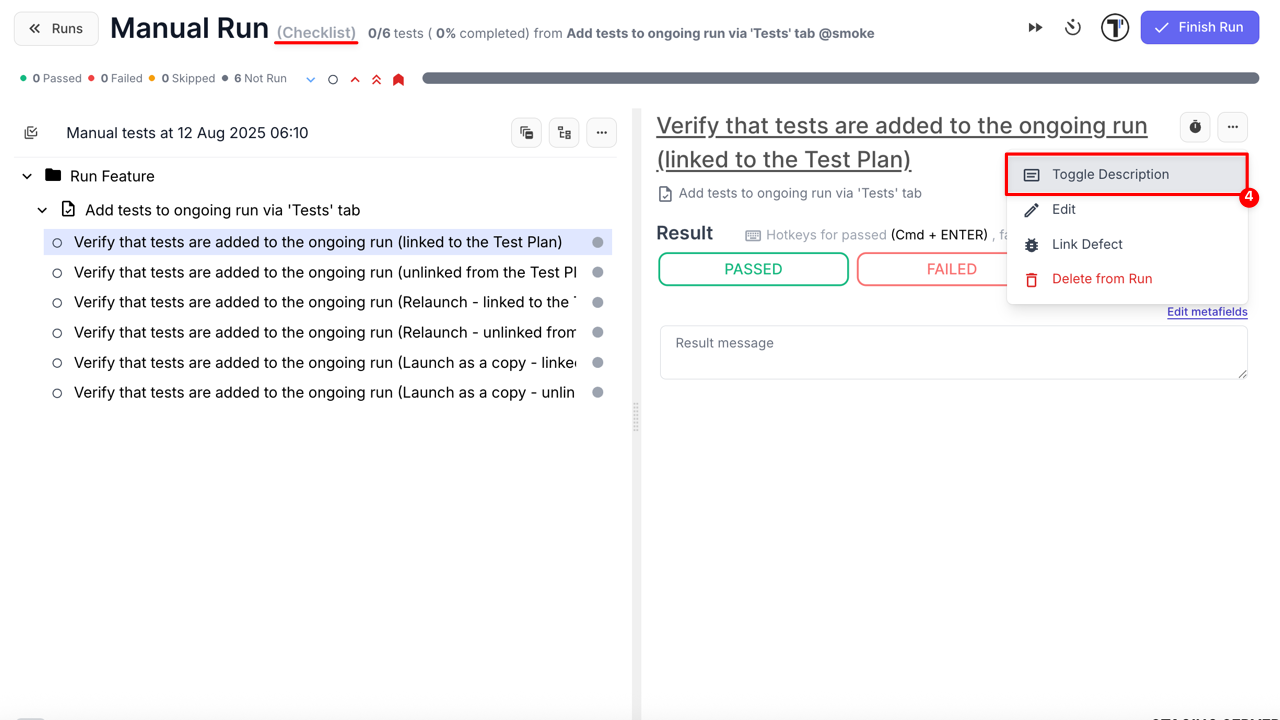Viewport: 1280px width, 720px height.
Task: Click the Result message text field
Action: (953, 353)
